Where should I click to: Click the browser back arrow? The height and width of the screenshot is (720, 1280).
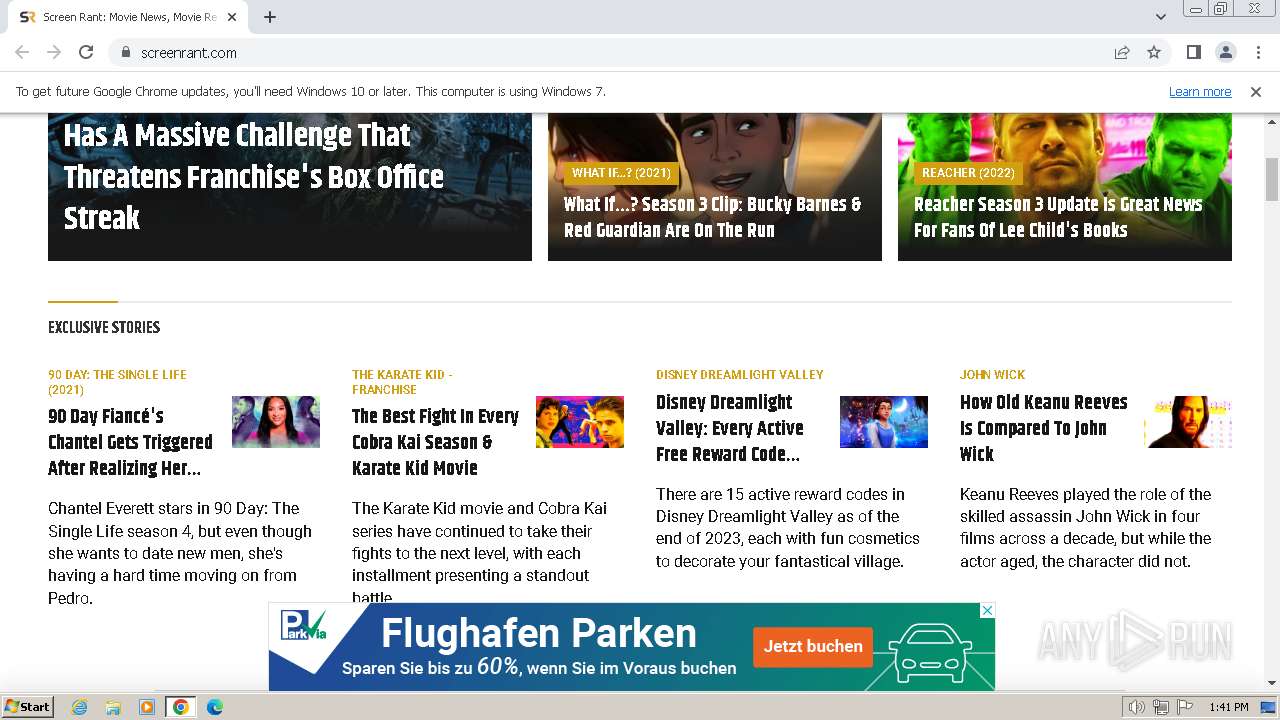pyautogui.click(x=22, y=52)
